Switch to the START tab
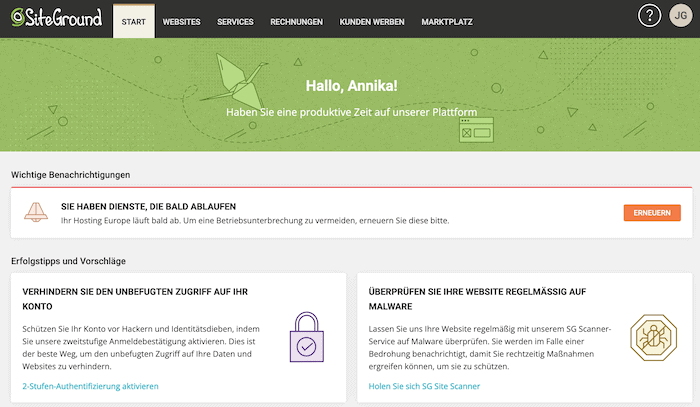The image size is (700, 407). click(134, 21)
